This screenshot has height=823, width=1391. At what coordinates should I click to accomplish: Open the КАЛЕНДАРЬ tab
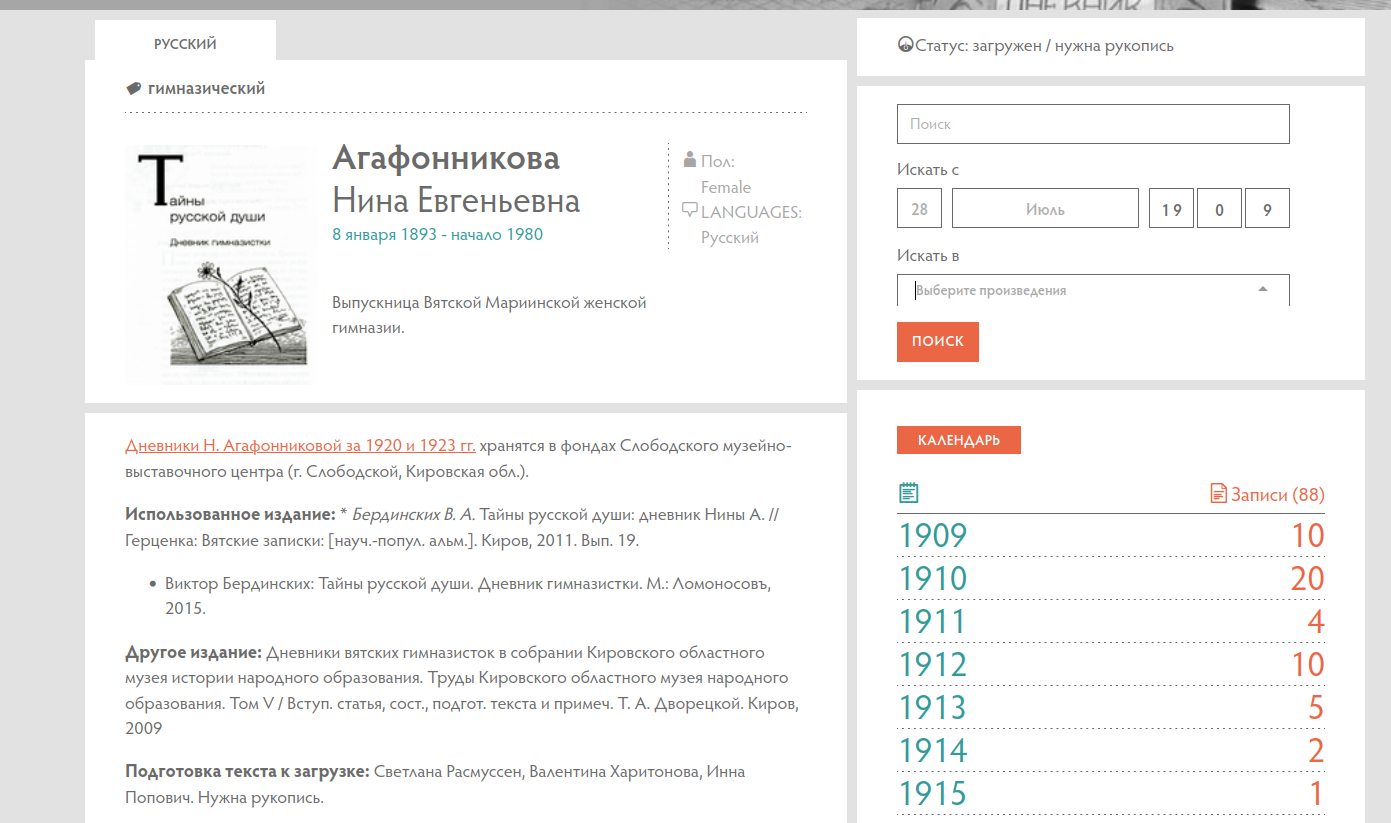pos(958,440)
